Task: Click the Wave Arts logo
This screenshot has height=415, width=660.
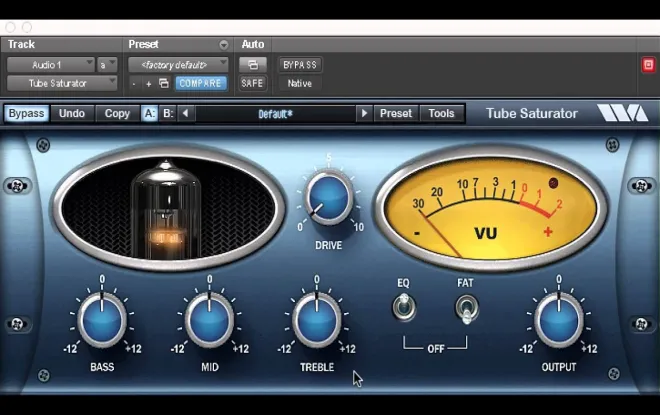Action: coord(622,114)
